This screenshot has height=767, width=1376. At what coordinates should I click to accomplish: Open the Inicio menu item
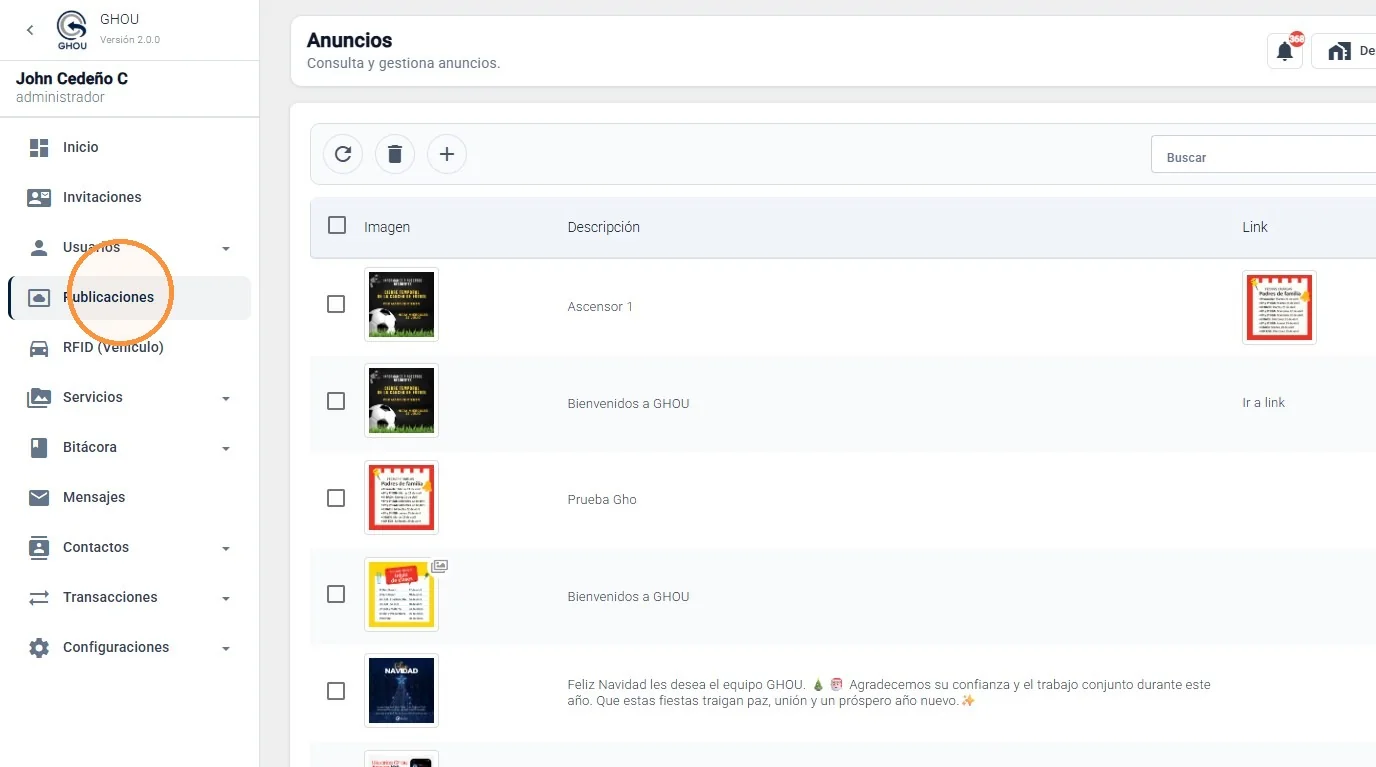(x=129, y=147)
